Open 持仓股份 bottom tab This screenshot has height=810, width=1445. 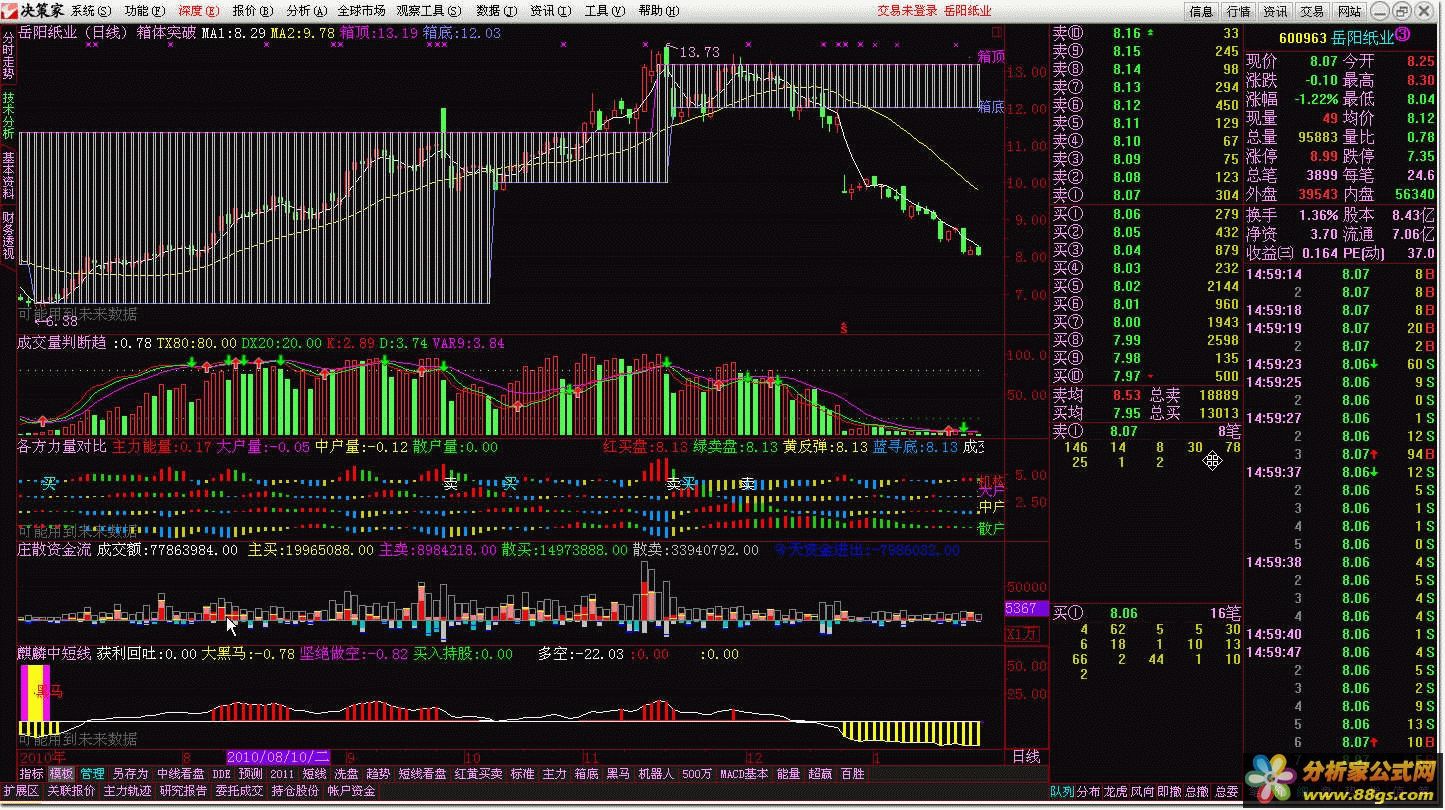tap(295, 791)
